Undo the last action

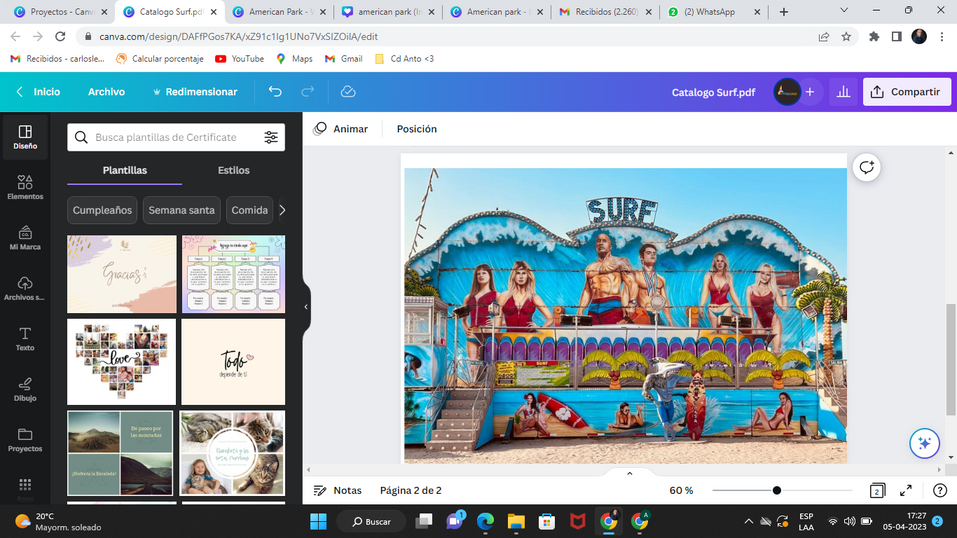click(x=275, y=92)
